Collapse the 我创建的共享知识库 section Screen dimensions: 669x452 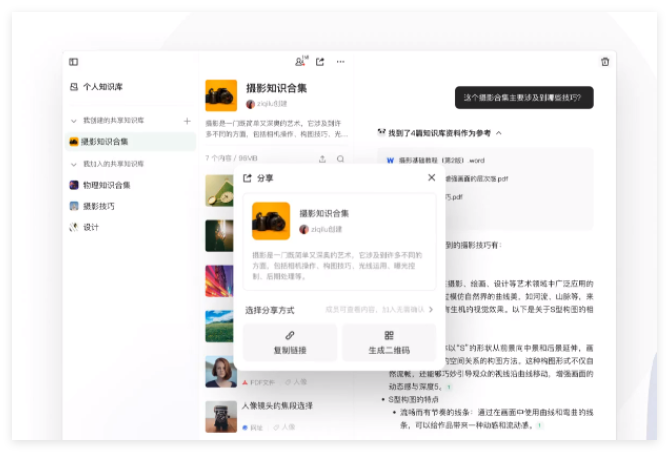pyautogui.click(x=73, y=121)
